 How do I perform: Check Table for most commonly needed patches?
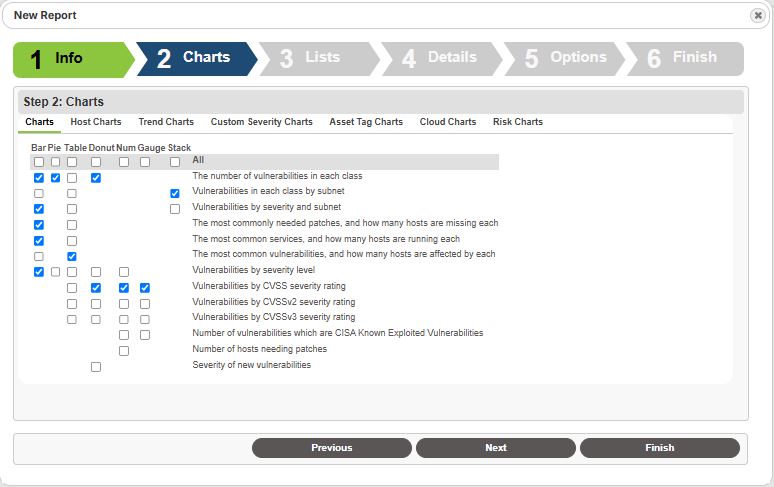(x=72, y=225)
